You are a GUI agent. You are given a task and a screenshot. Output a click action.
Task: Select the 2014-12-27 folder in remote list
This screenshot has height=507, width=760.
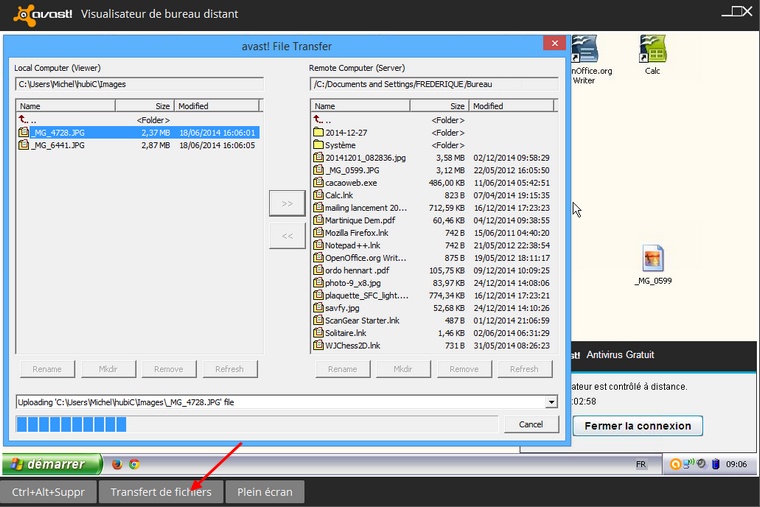pos(346,132)
